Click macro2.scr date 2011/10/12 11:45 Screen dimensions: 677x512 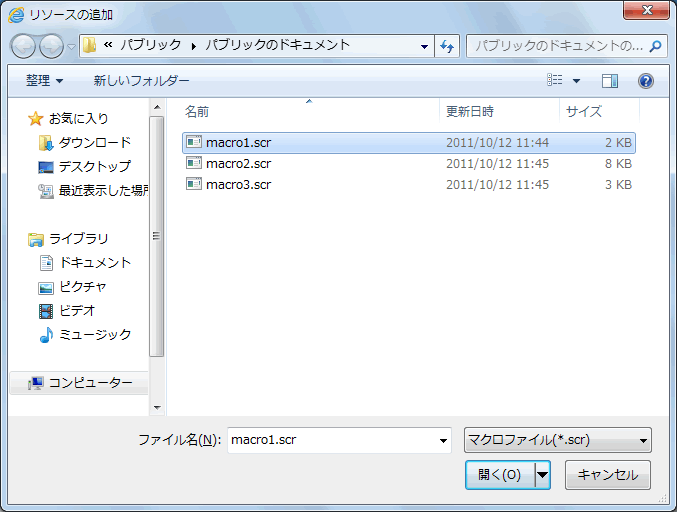point(497,164)
